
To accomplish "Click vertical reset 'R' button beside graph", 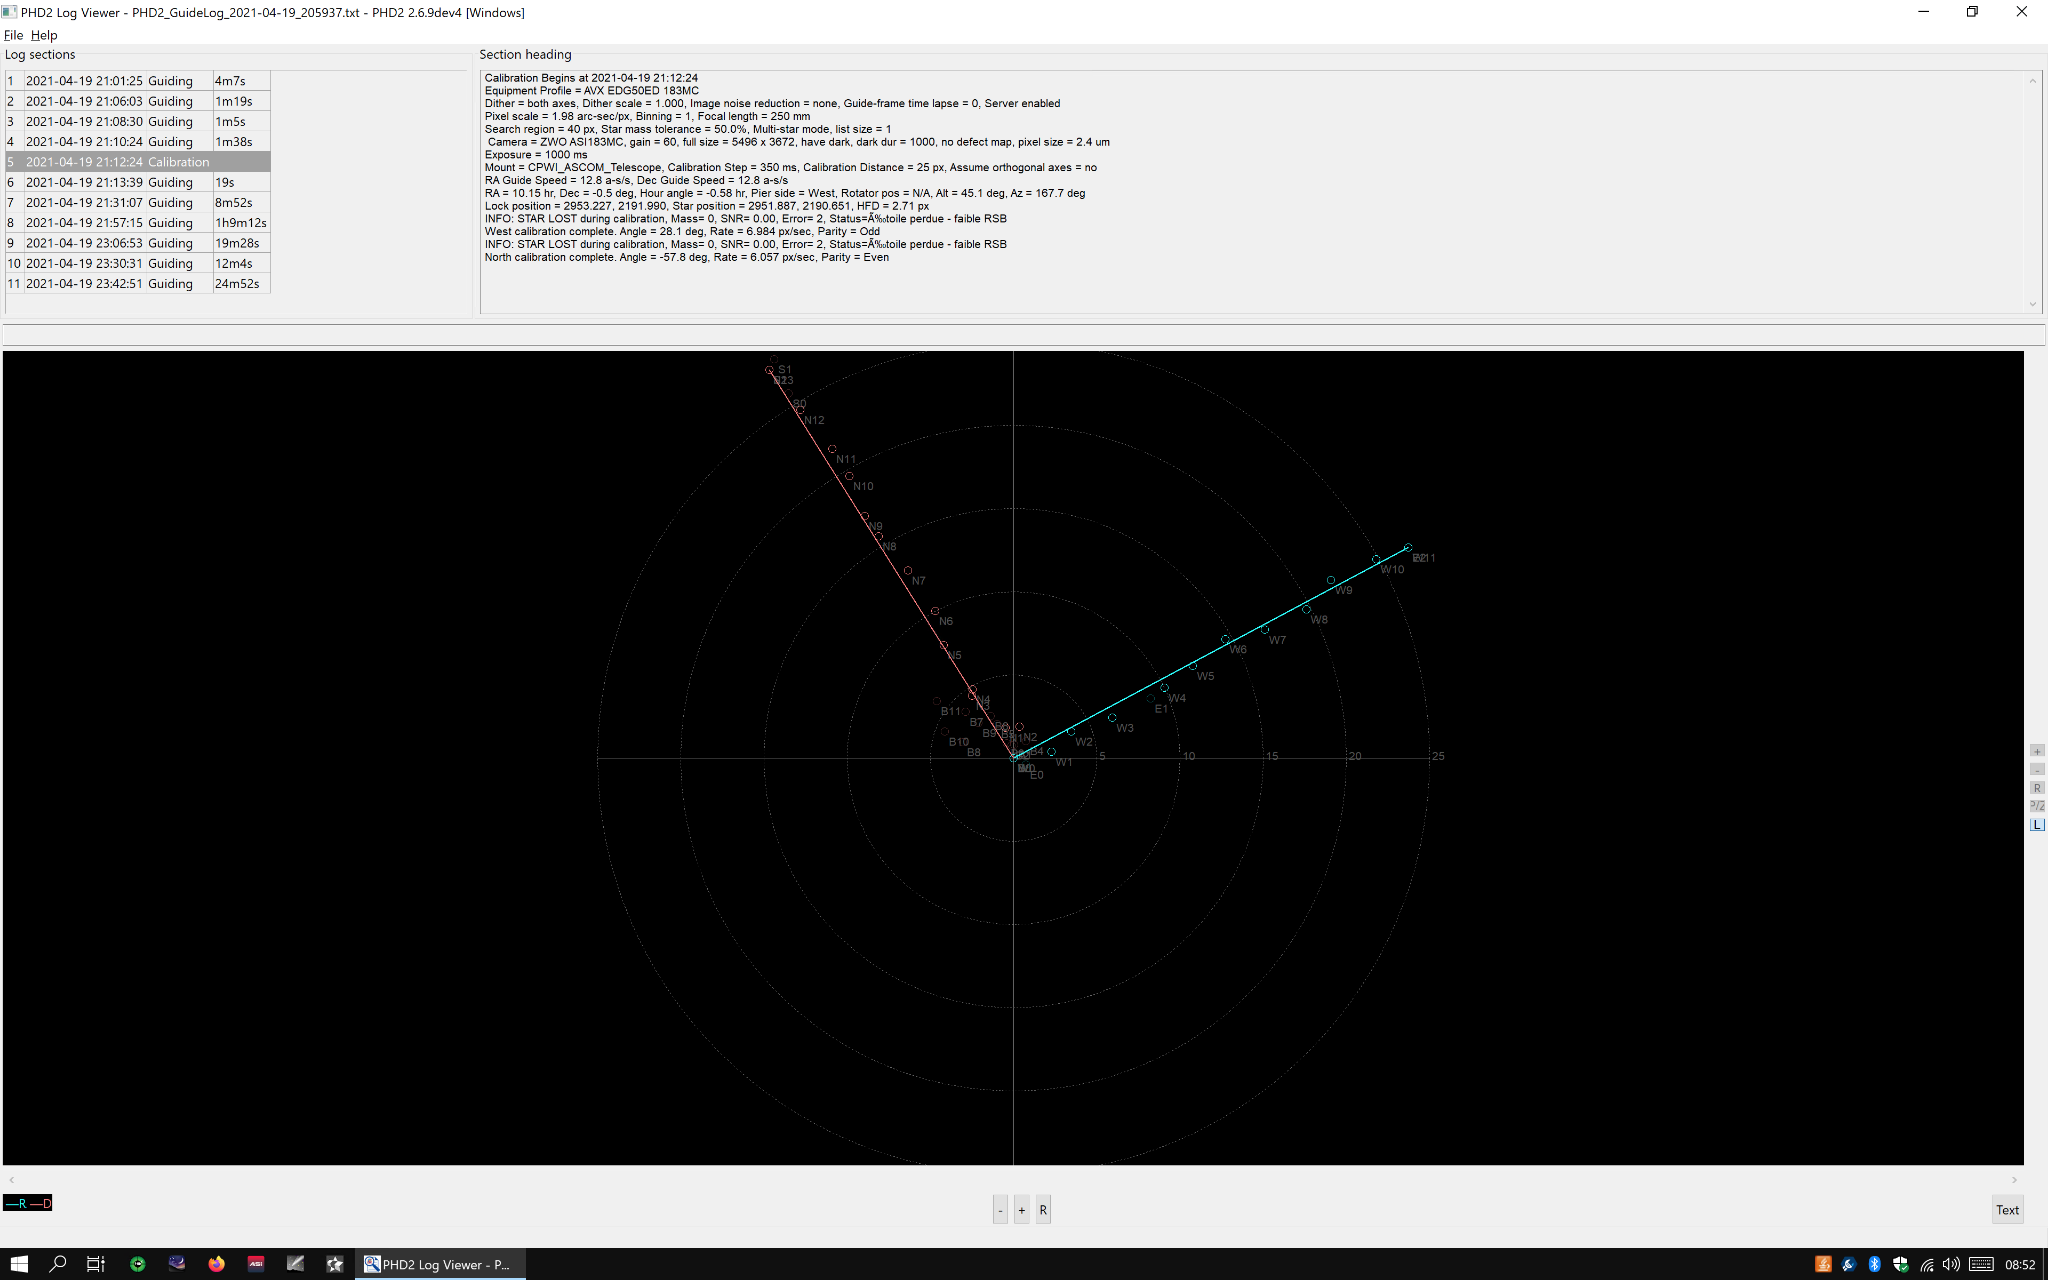I will [2037, 788].
